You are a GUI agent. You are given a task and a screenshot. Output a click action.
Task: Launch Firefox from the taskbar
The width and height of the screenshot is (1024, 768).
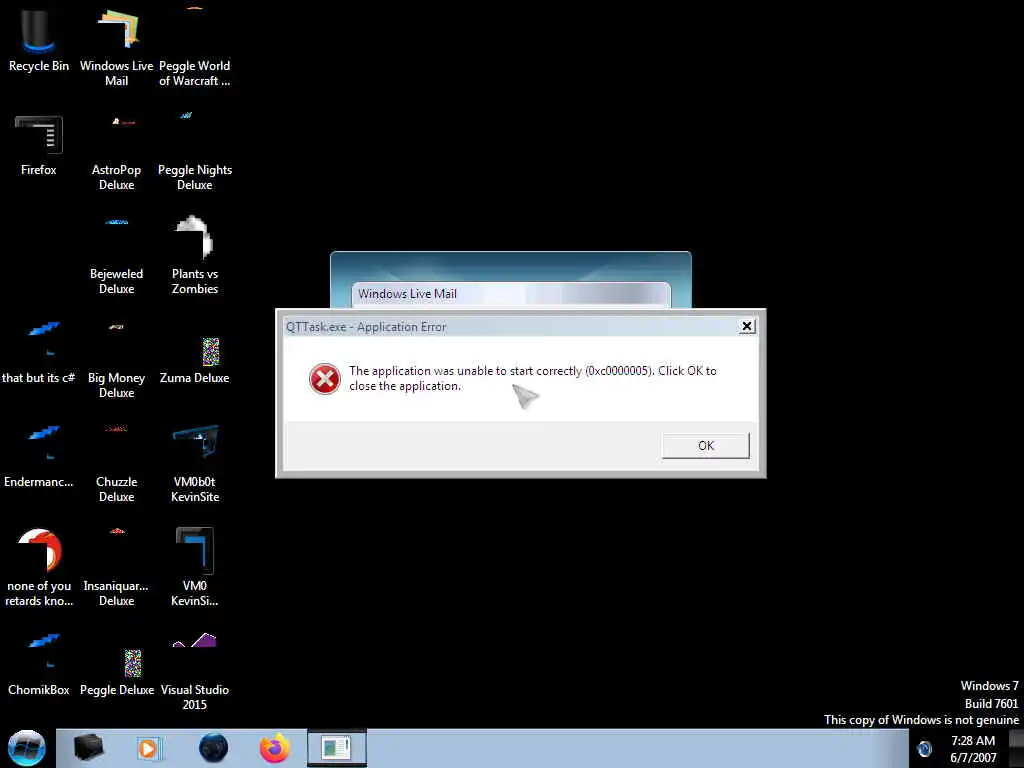pos(275,748)
